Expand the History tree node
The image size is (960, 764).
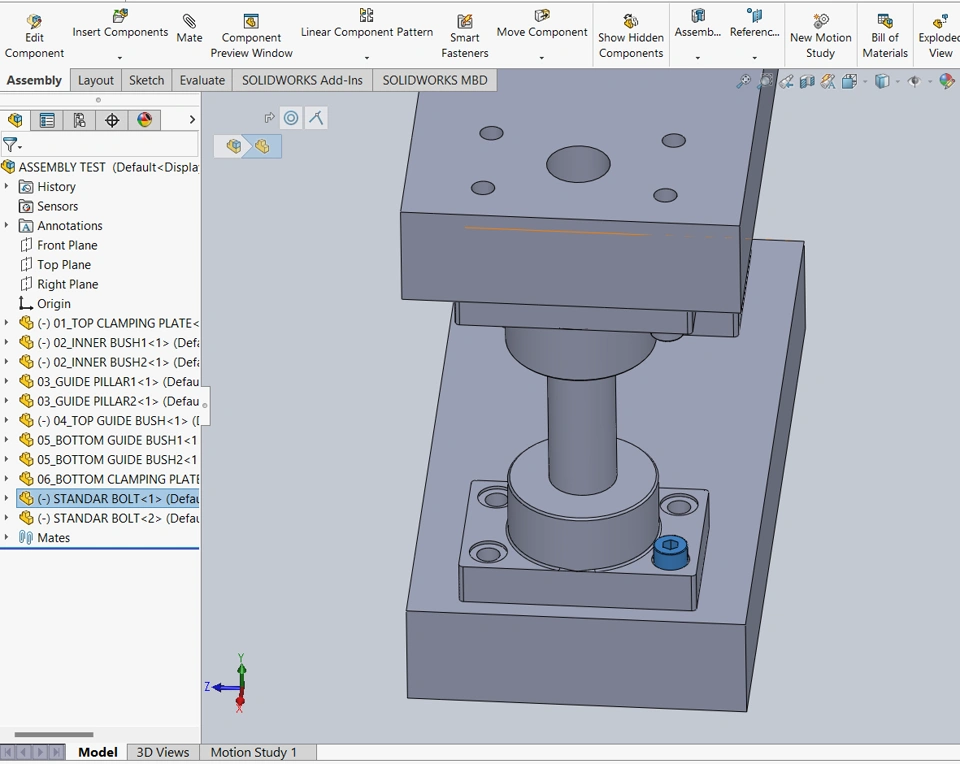(7, 187)
